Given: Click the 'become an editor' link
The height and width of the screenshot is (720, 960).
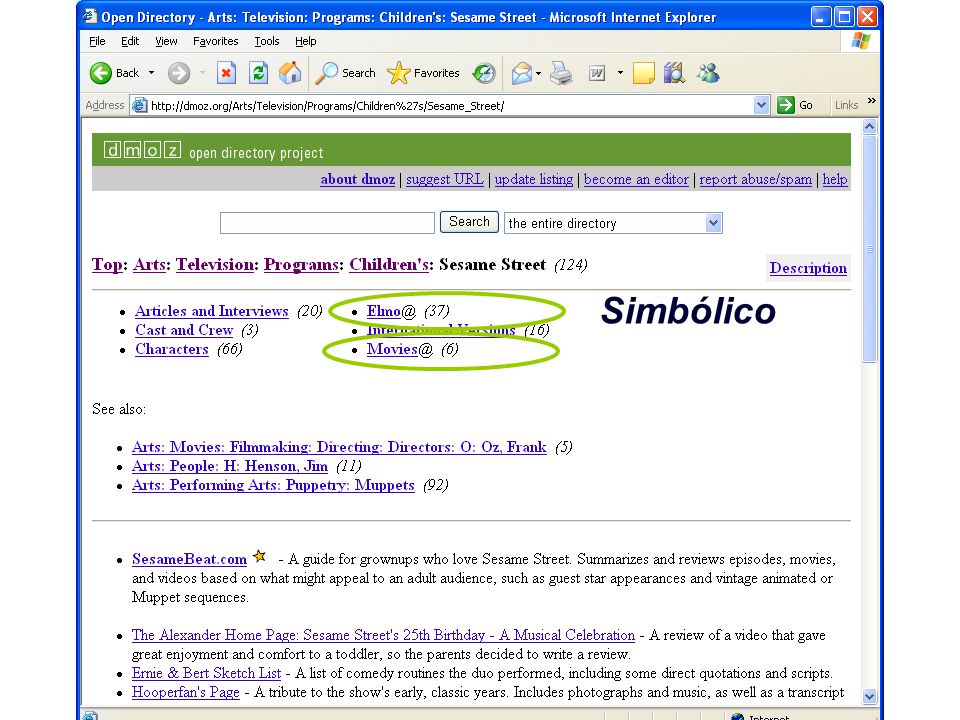Looking at the screenshot, I should click(637, 179).
